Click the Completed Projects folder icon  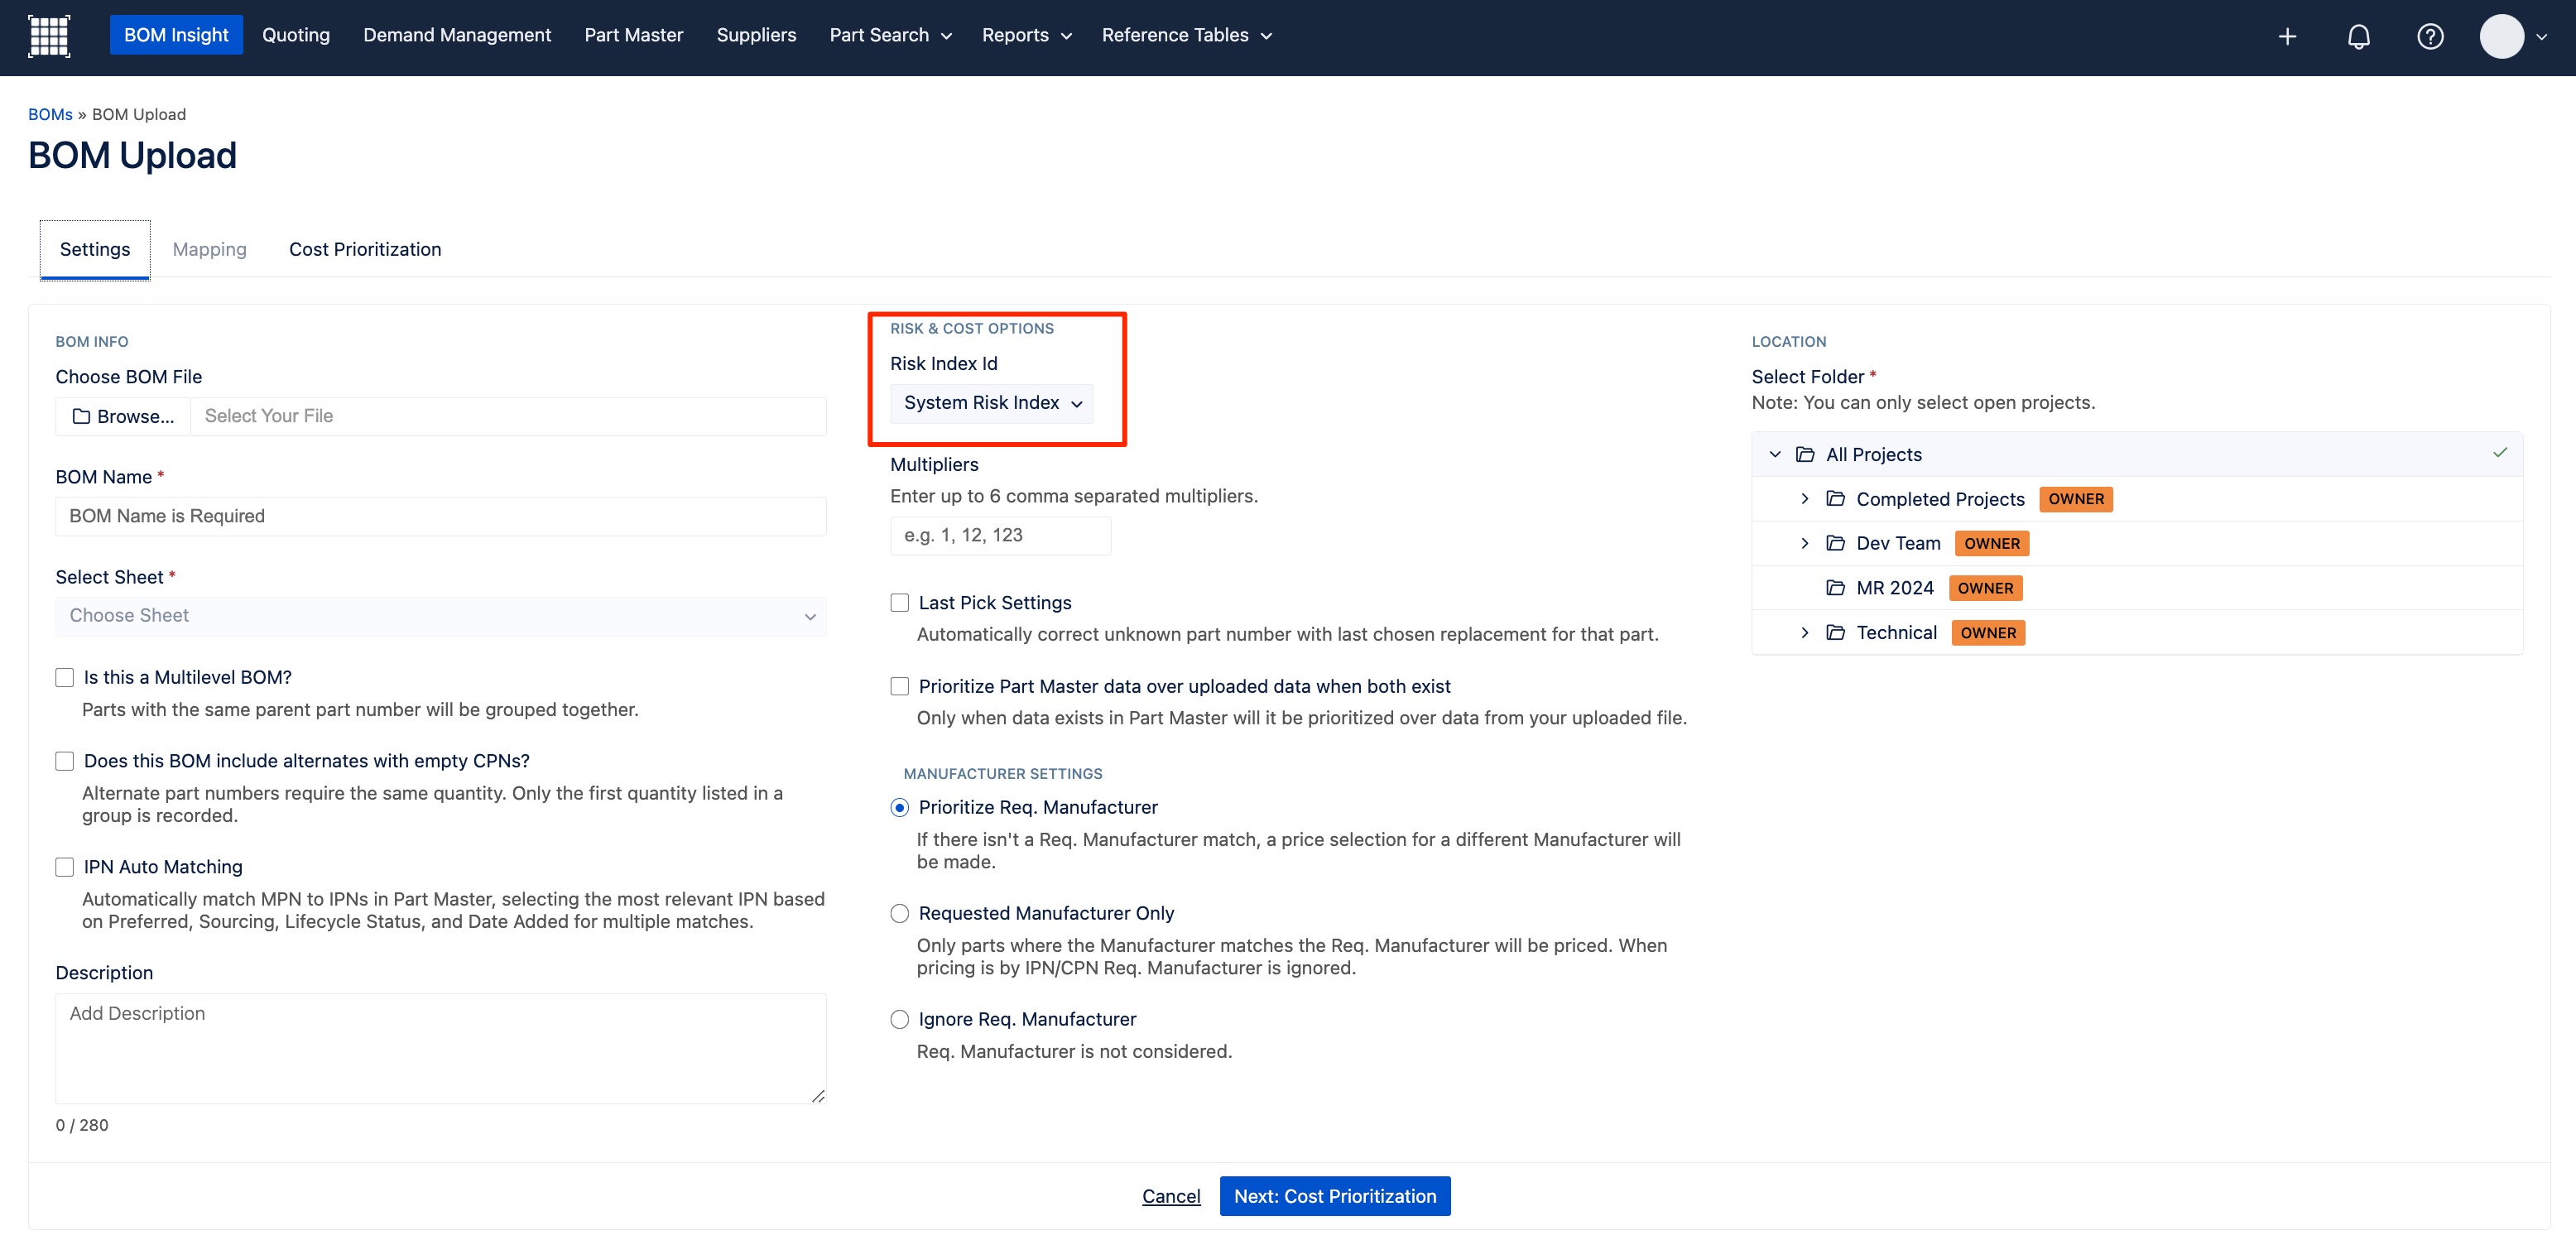1835,498
